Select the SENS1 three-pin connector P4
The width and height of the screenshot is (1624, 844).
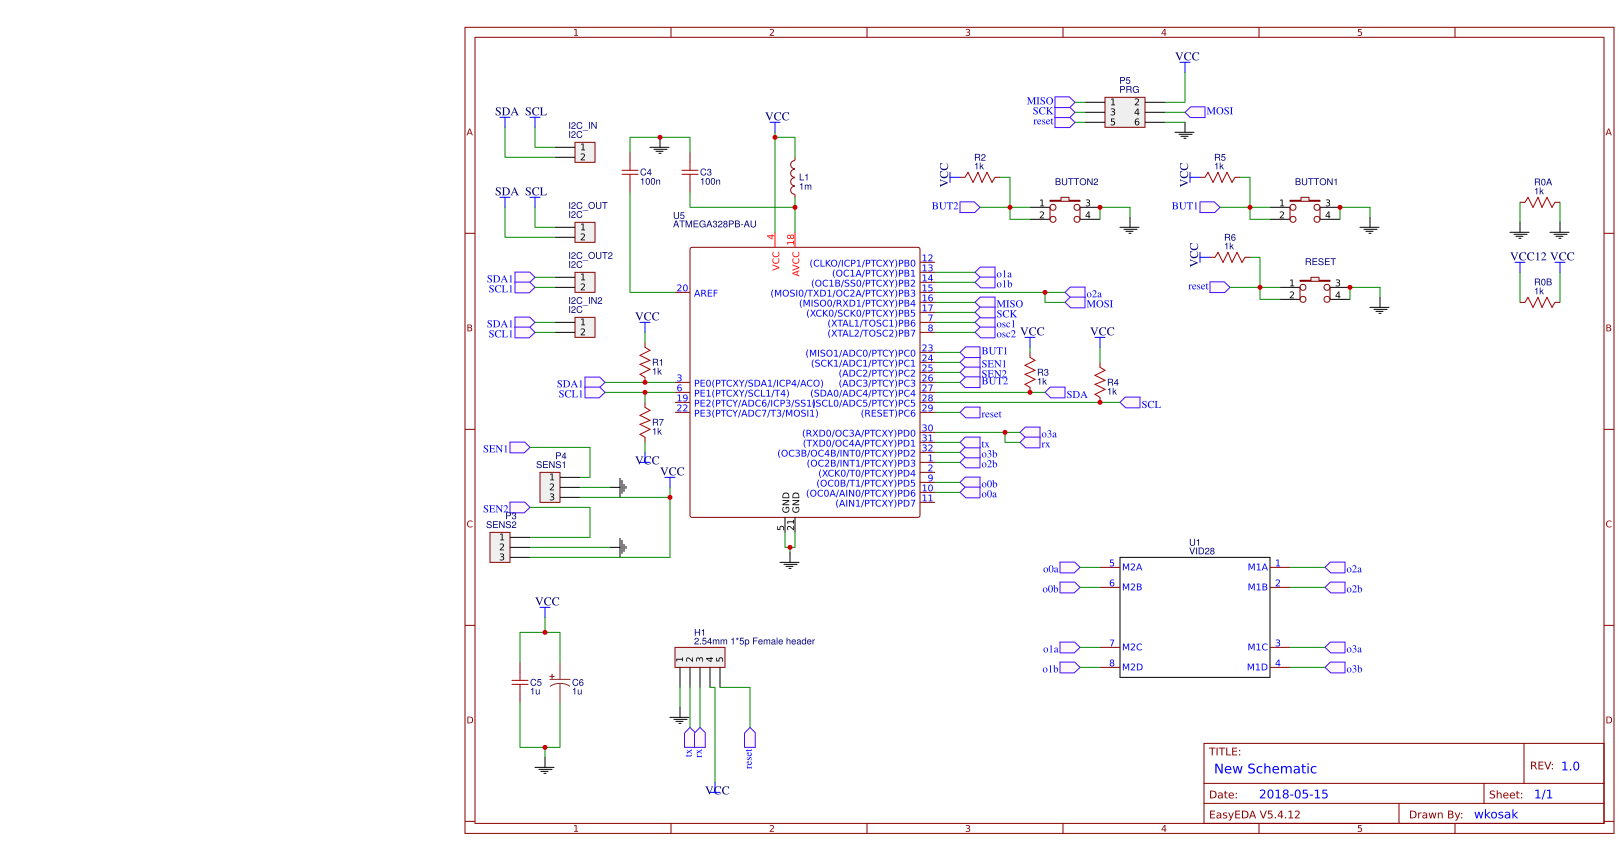pyautogui.click(x=550, y=487)
